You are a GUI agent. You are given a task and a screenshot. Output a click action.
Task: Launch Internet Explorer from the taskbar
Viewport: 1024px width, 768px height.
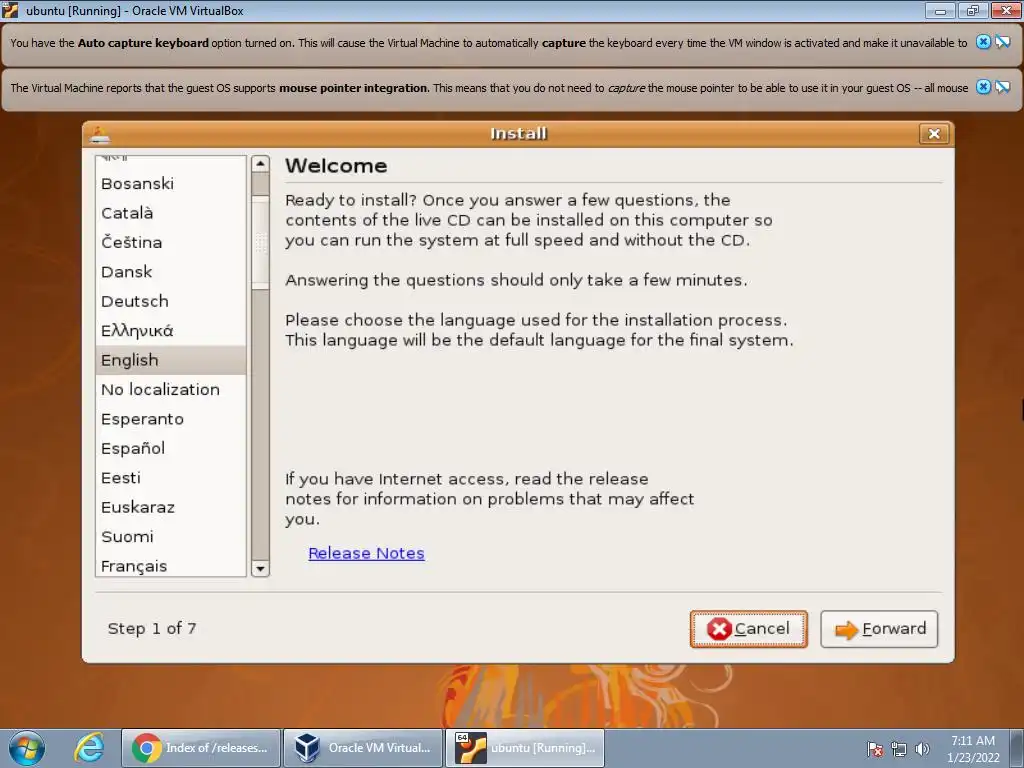pyautogui.click(x=89, y=748)
